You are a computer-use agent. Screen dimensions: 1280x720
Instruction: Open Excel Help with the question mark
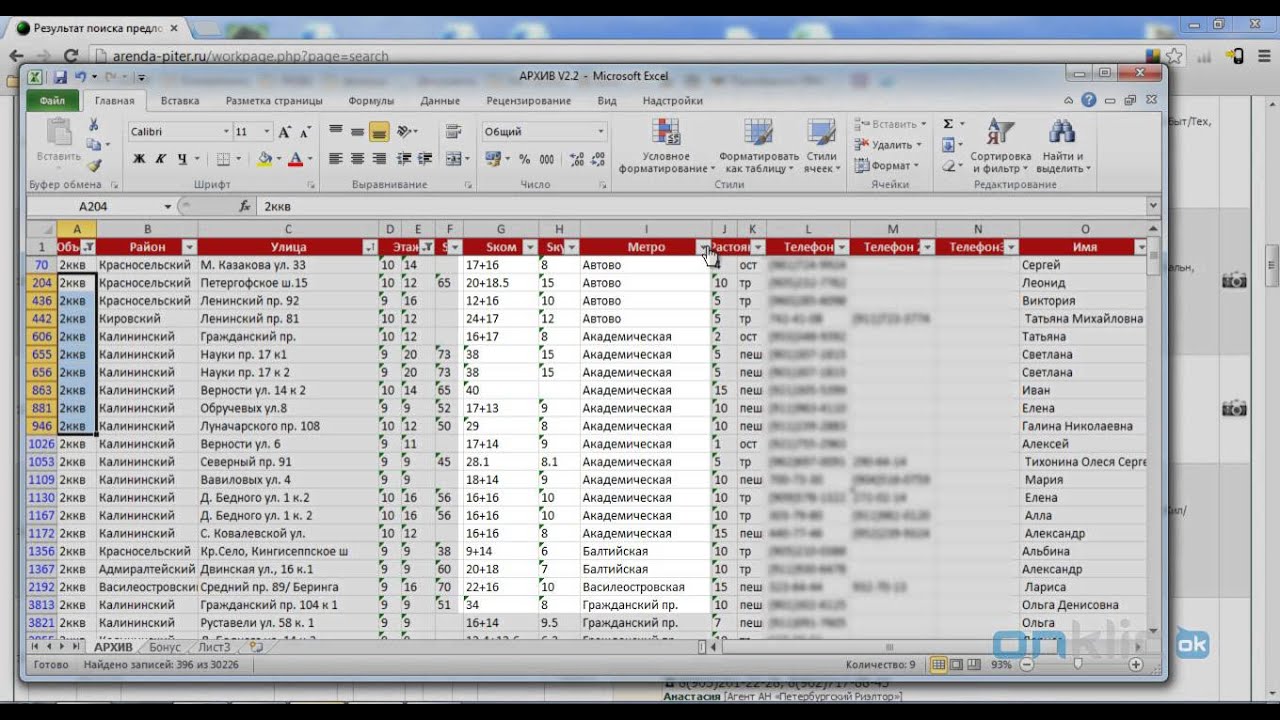pyautogui.click(x=1089, y=100)
